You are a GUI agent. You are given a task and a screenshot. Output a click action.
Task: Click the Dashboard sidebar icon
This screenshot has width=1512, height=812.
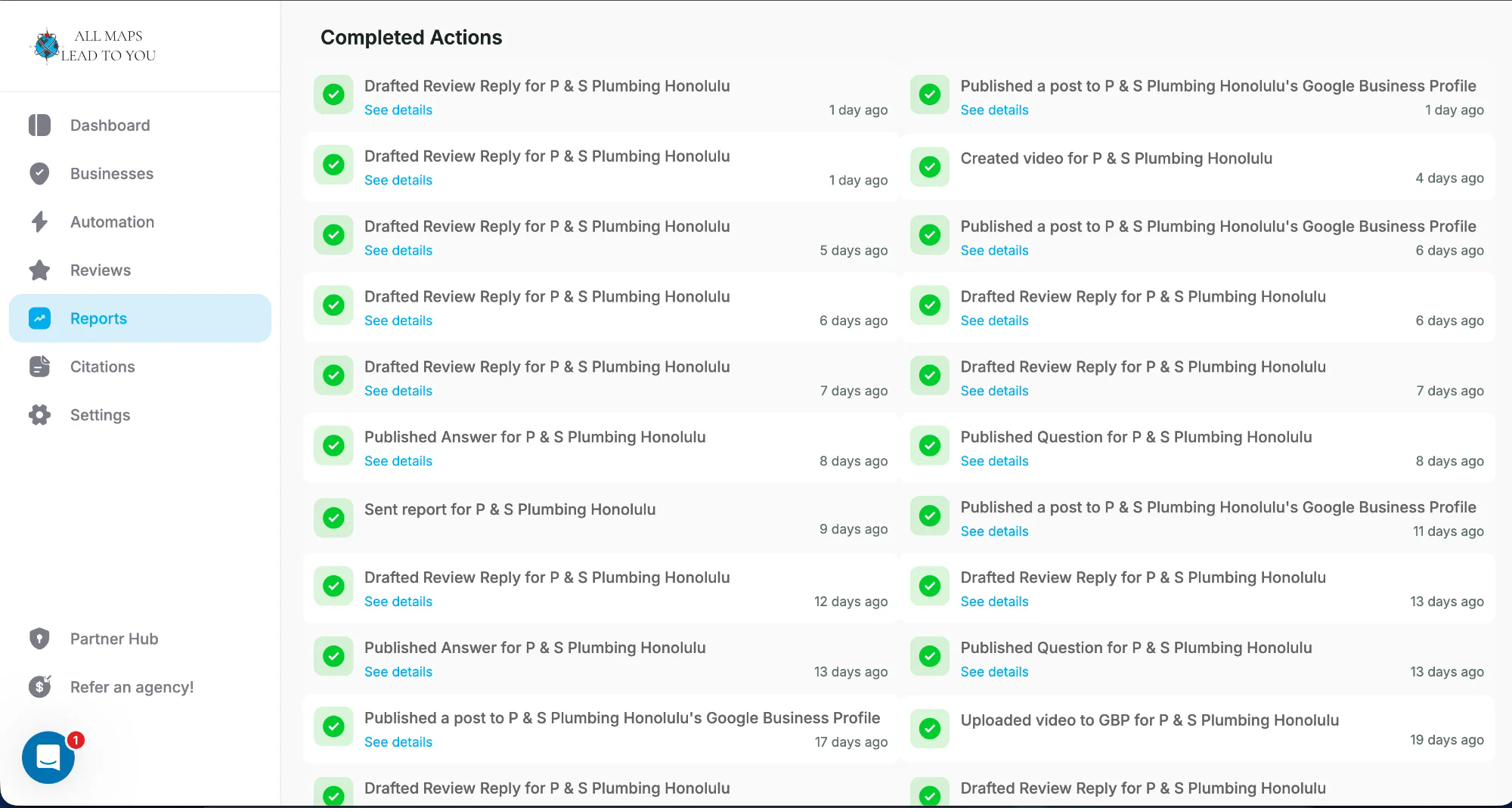point(40,125)
